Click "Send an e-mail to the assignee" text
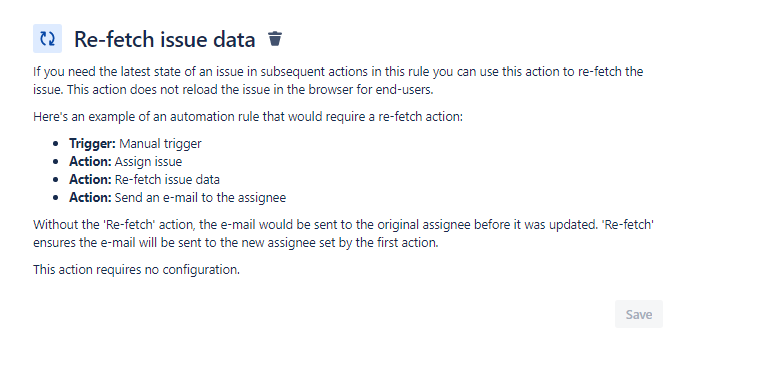Viewport: 770px width, 387px height. 200,197
